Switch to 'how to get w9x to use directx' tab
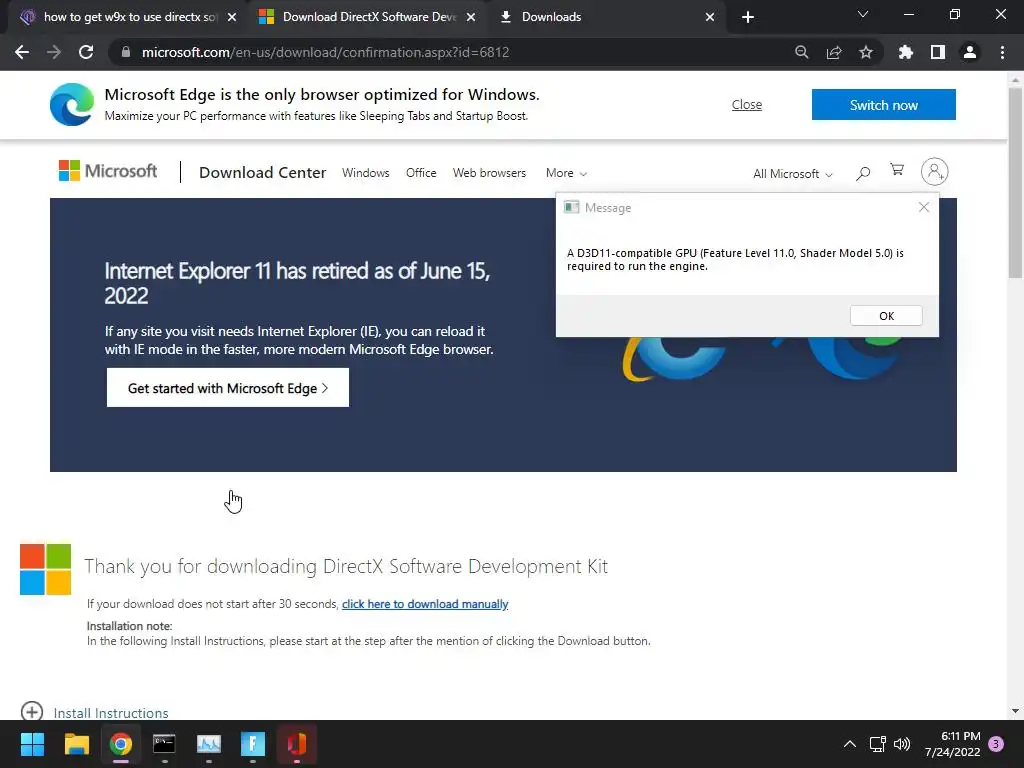 [129, 17]
